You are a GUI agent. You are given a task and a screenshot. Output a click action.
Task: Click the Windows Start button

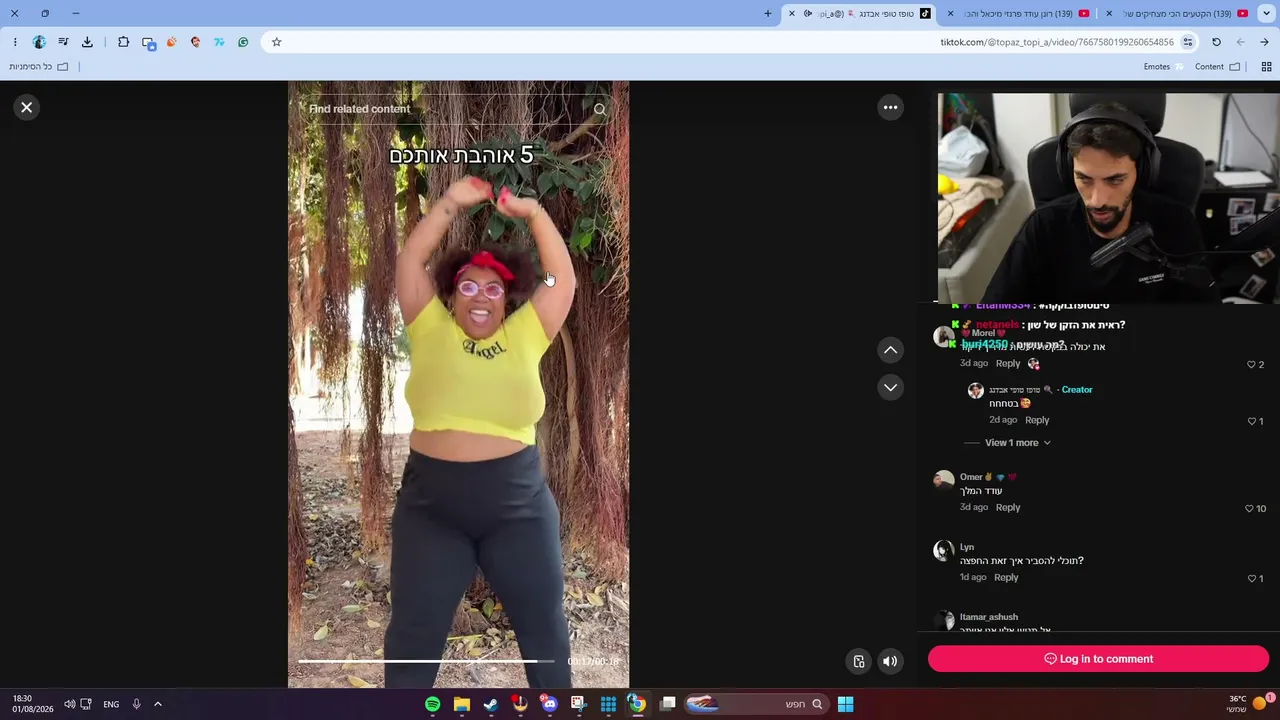(845, 704)
